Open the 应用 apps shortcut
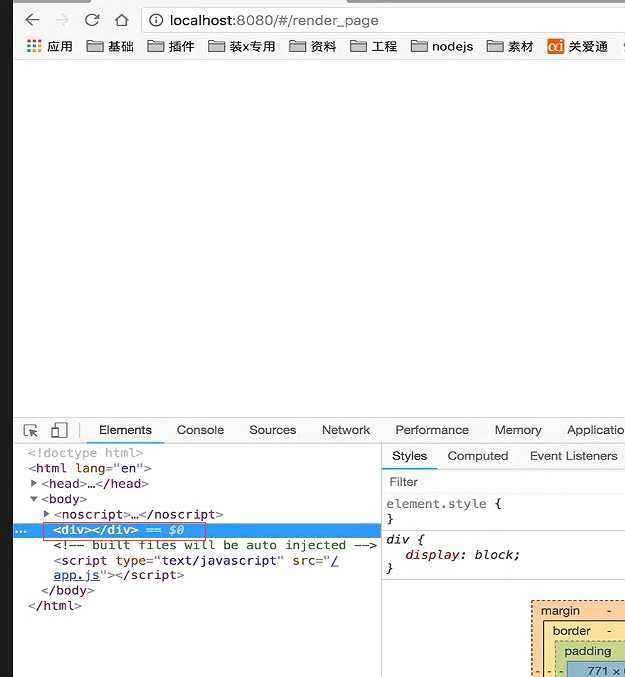This screenshot has width=625, height=677. click(x=50, y=46)
